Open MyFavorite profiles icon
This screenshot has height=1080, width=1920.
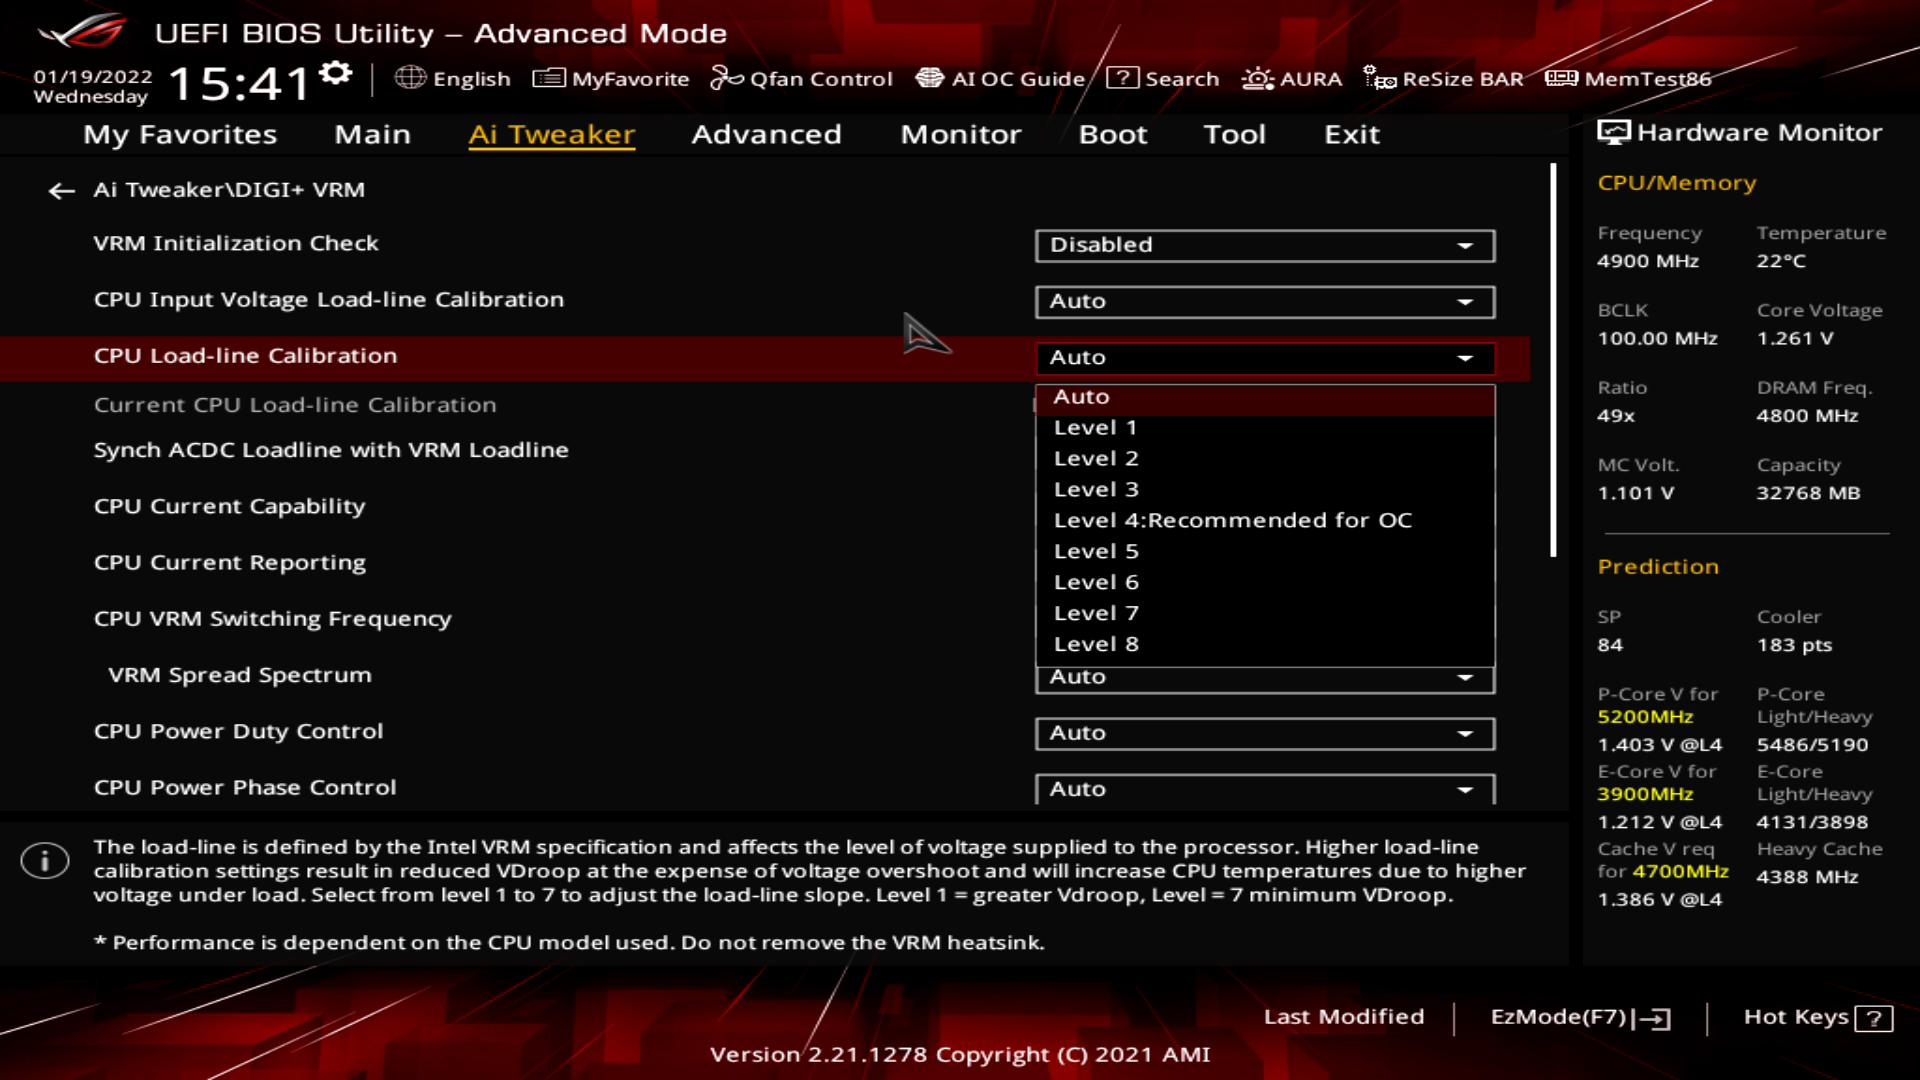click(x=545, y=78)
